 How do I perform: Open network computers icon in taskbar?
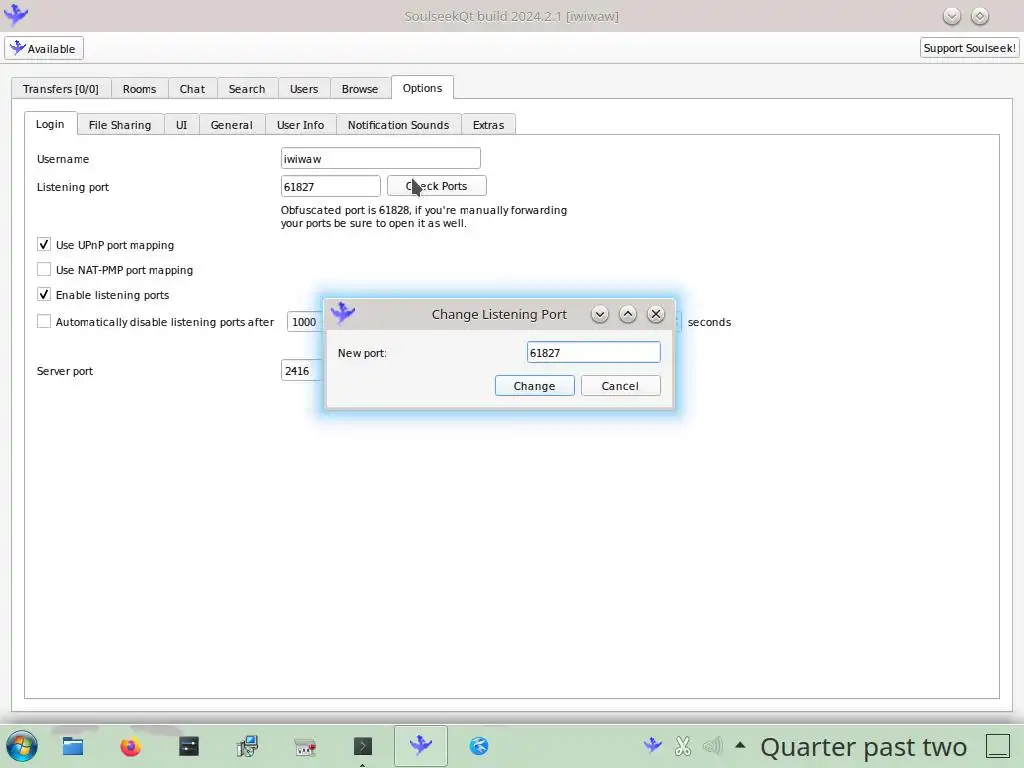247,746
